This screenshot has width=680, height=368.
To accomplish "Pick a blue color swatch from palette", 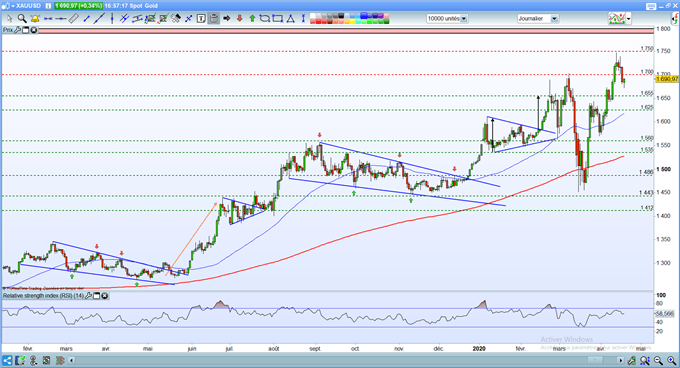I will point(364,16).
